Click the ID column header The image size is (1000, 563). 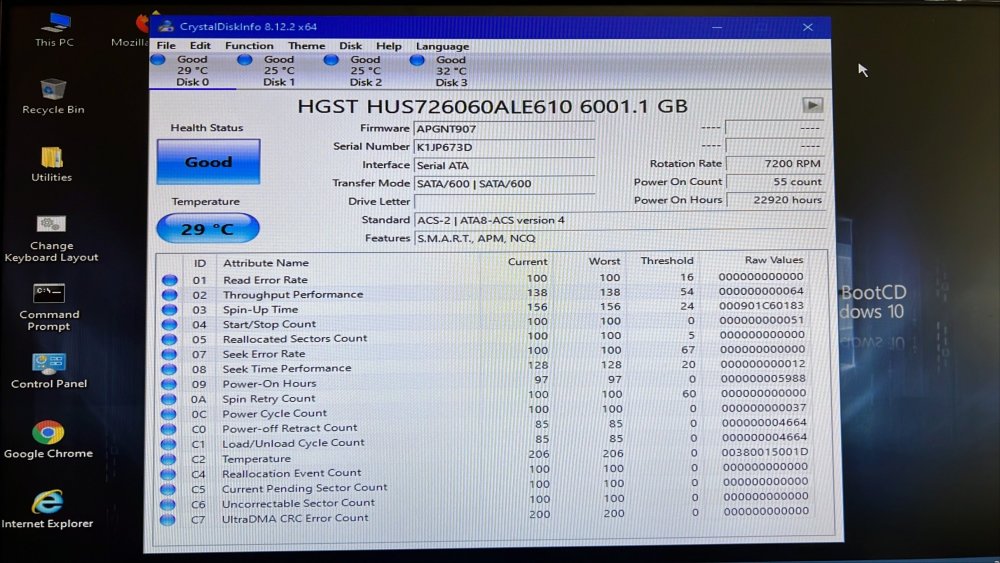pyautogui.click(x=200, y=263)
